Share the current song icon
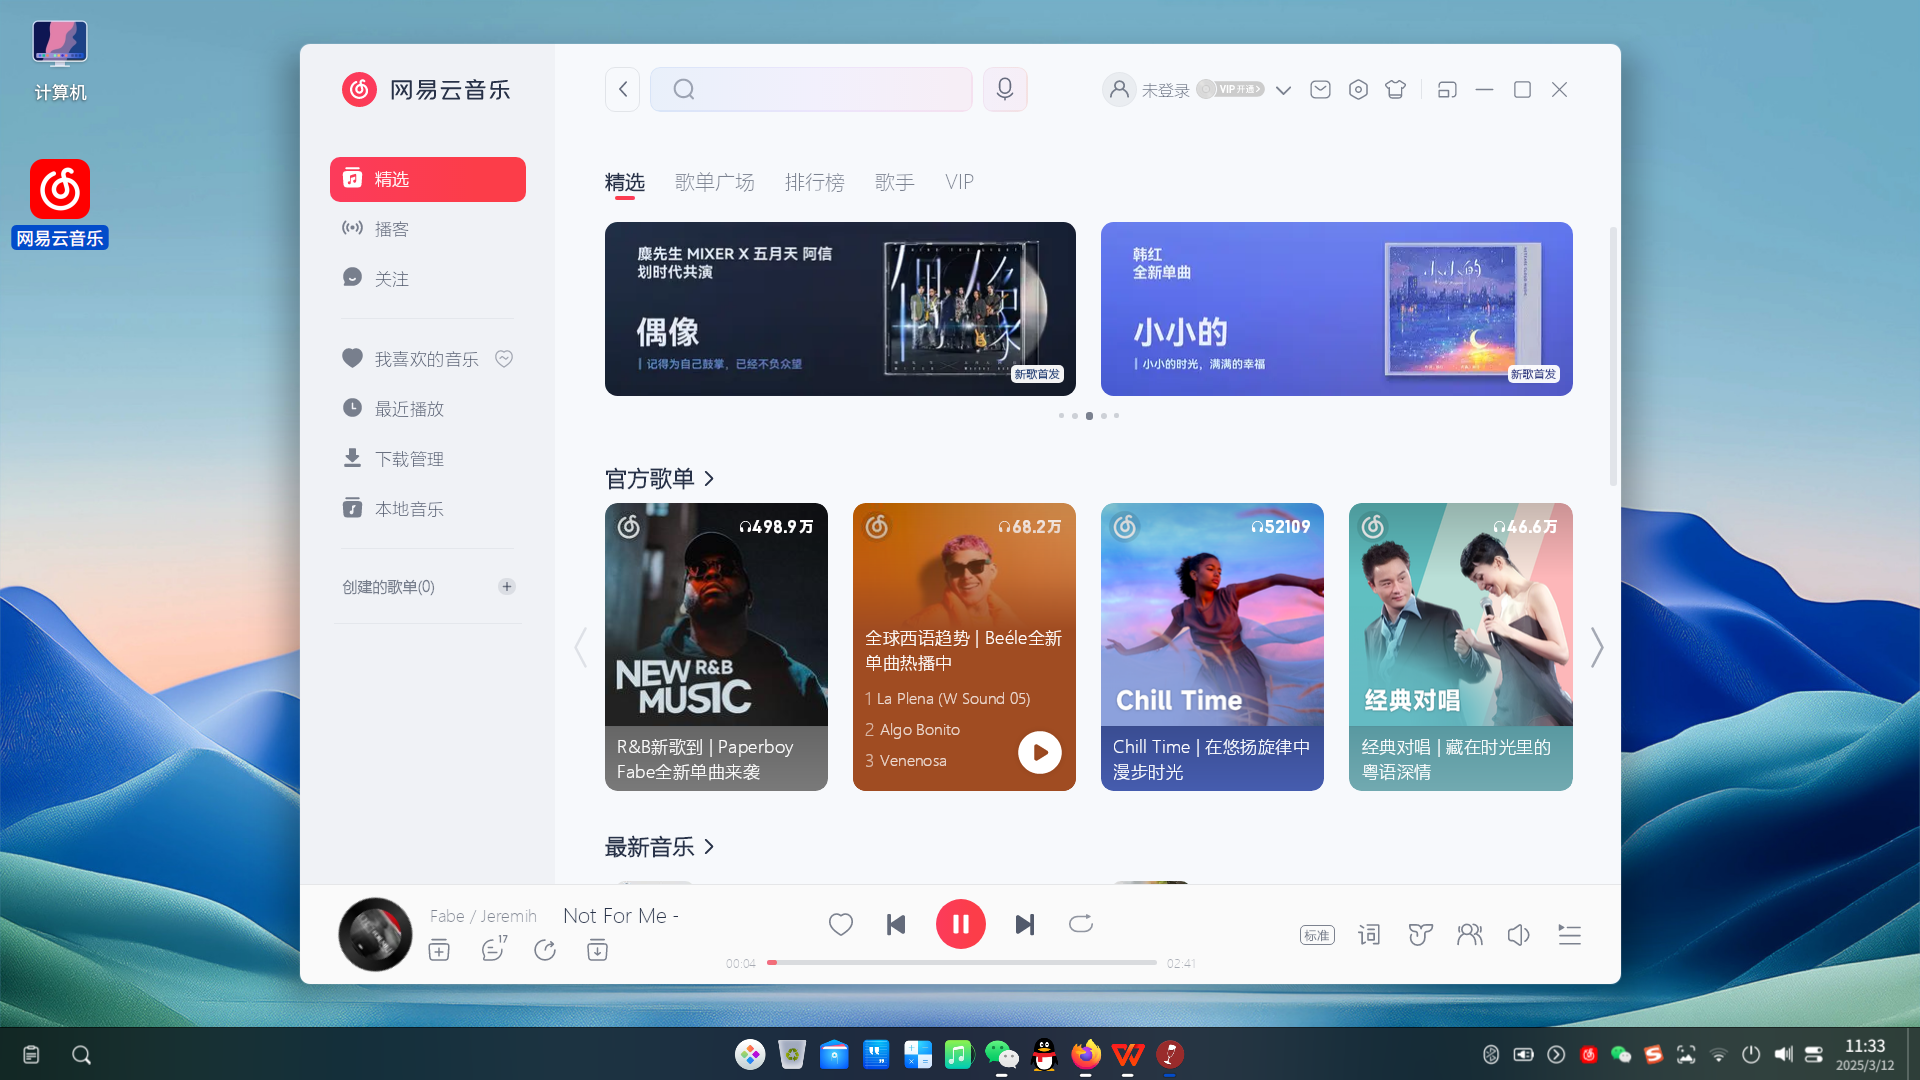The width and height of the screenshot is (1920, 1080). (545, 950)
